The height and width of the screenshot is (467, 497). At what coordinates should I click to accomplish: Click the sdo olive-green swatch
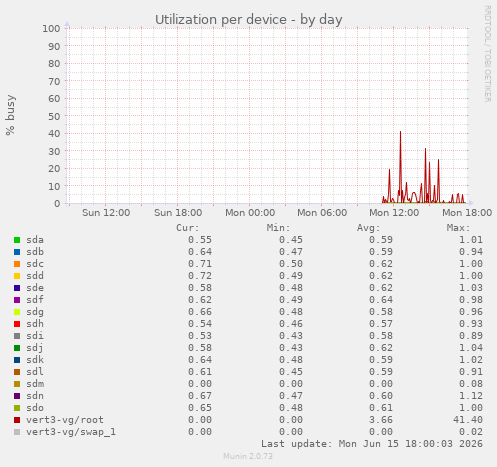coord(17,408)
